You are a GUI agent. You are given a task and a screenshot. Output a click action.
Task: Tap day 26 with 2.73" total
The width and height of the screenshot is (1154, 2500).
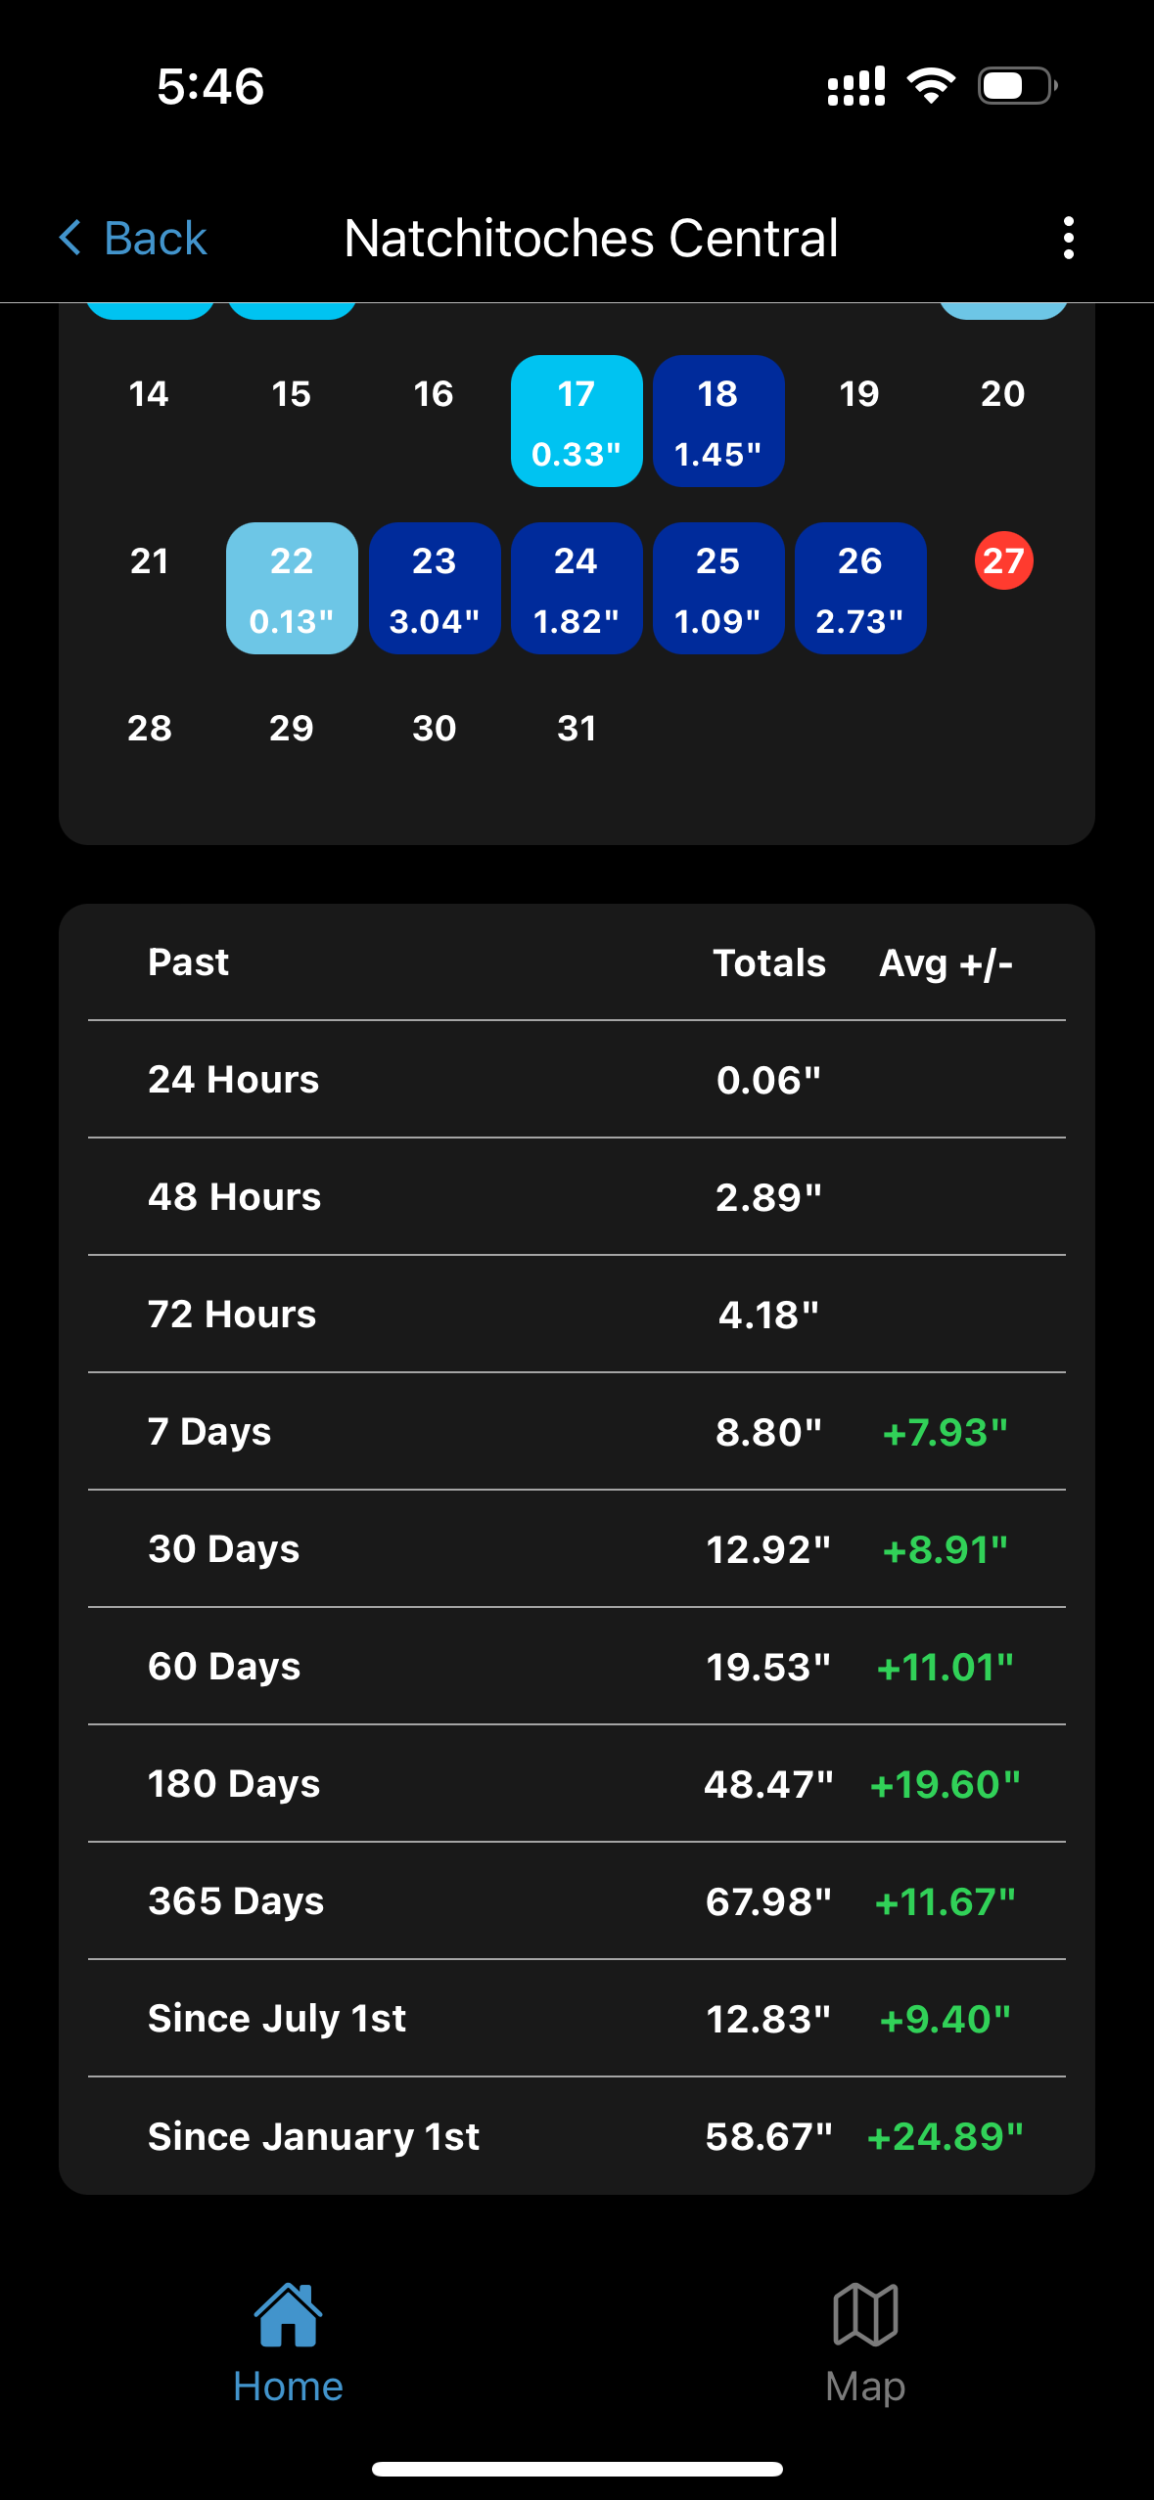(x=860, y=589)
